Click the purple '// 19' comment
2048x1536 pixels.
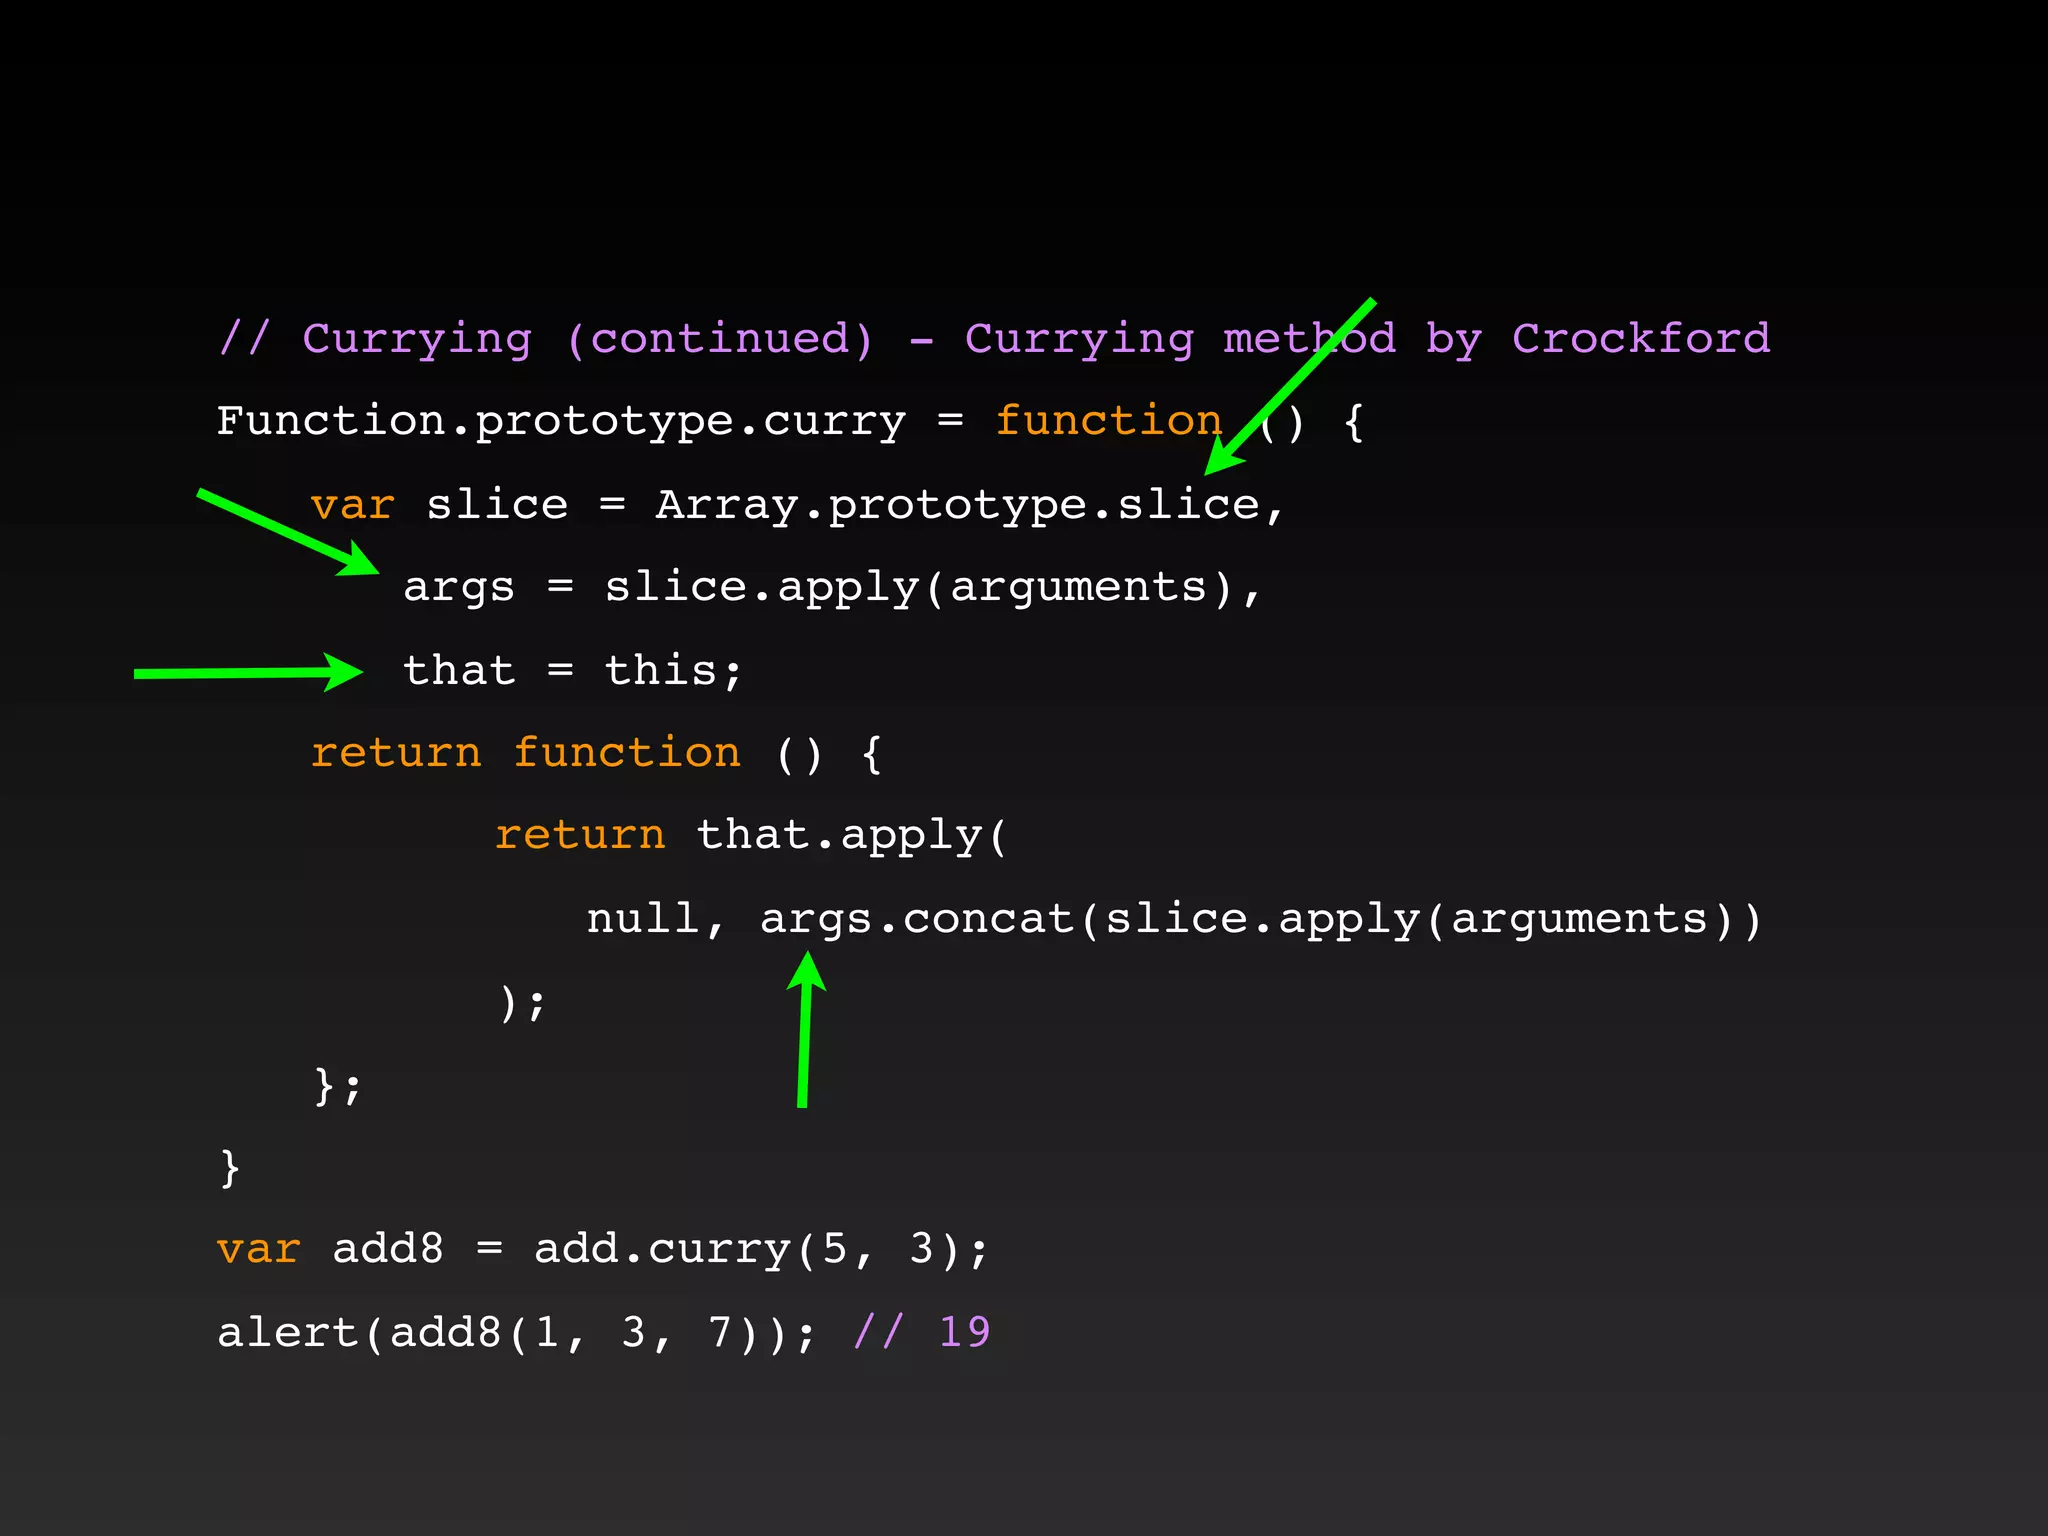point(921,1332)
